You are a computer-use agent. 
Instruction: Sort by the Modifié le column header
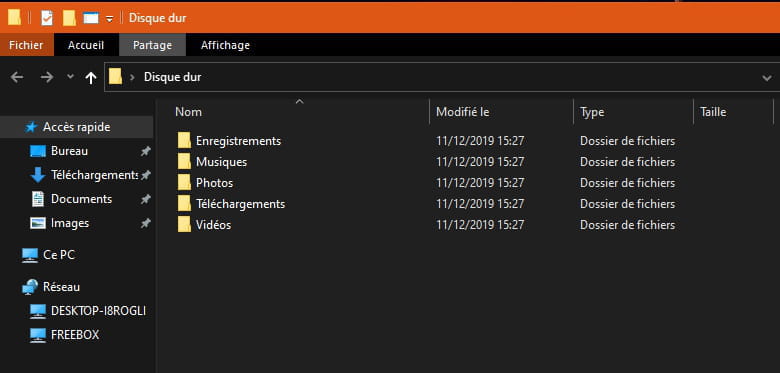(463, 112)
